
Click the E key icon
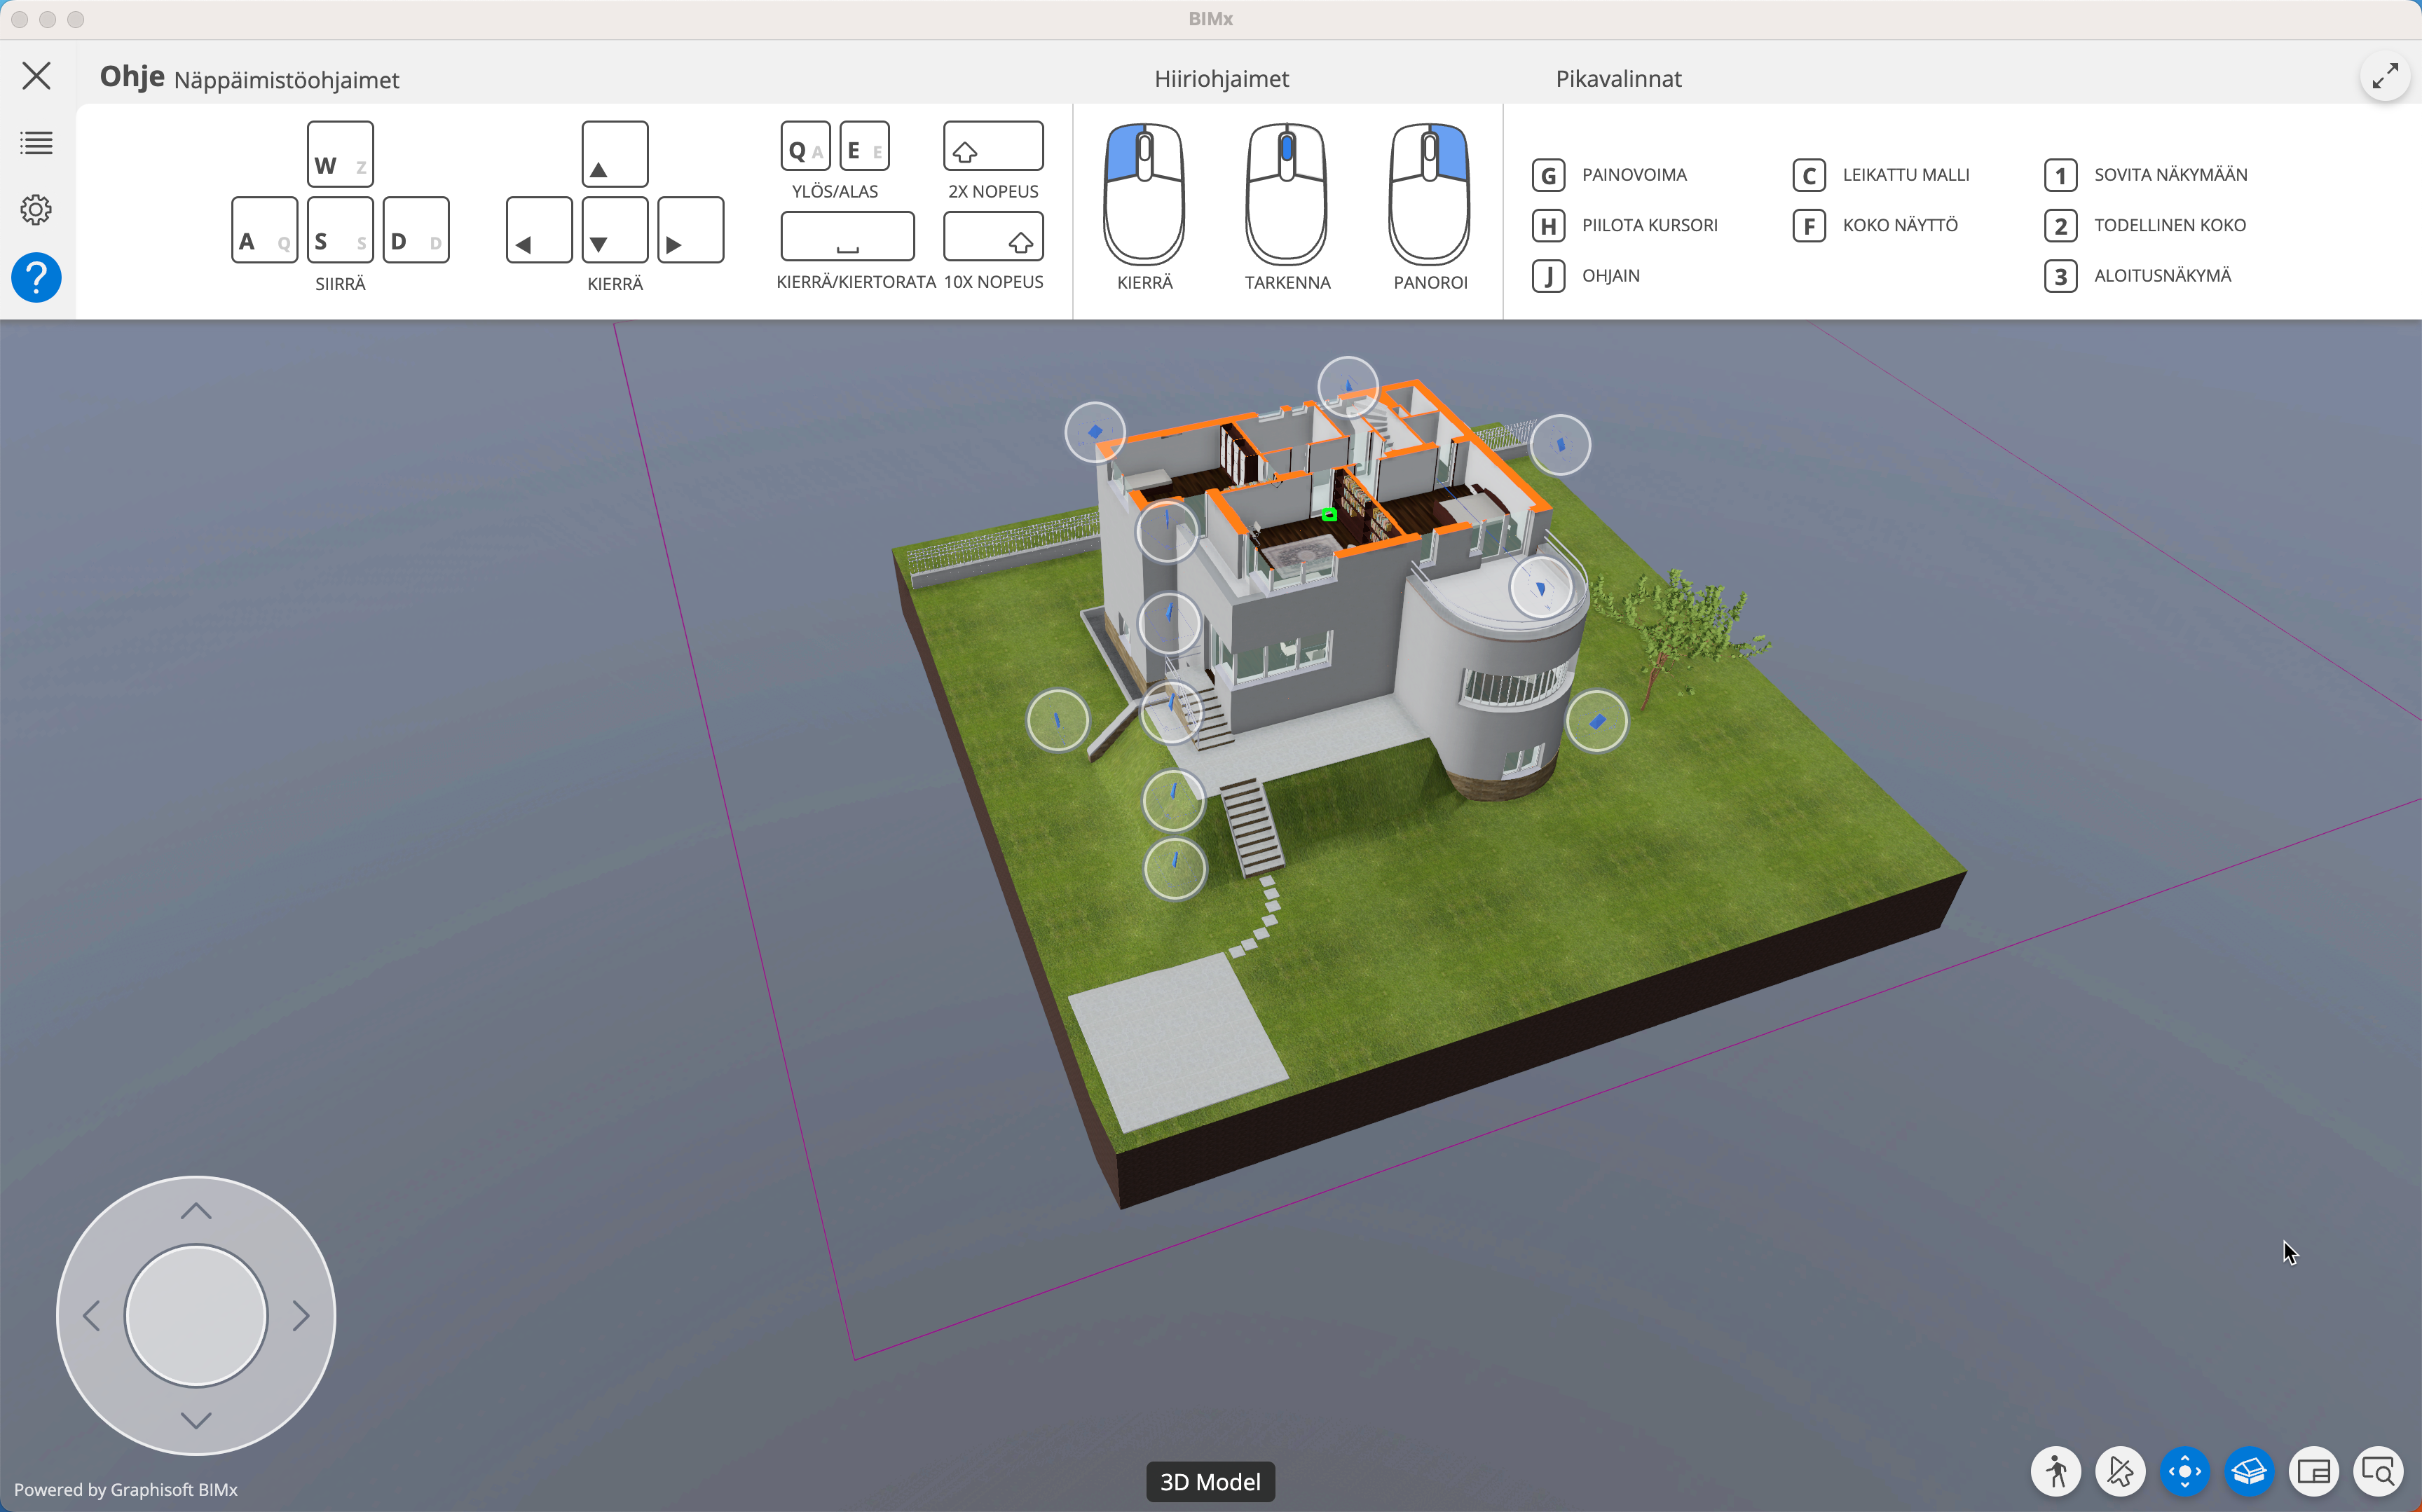864,146
